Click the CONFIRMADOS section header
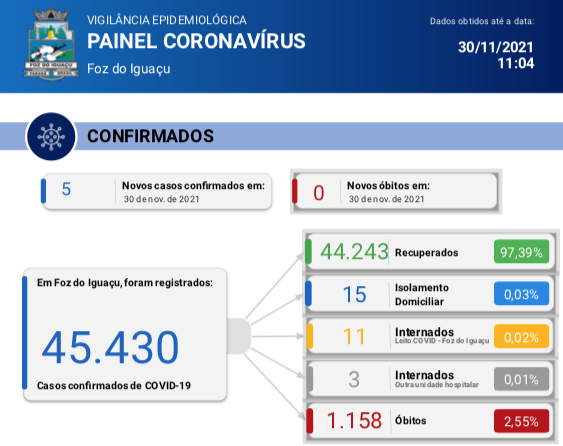This screenshot has width=563, height=446. click(x=150, y=136)
